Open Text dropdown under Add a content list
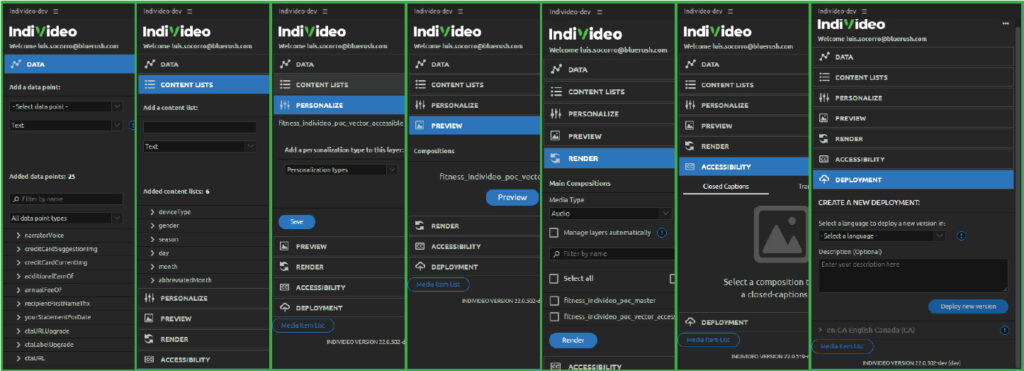Viewport: 1024px width, 371px height. coord(200,147)
